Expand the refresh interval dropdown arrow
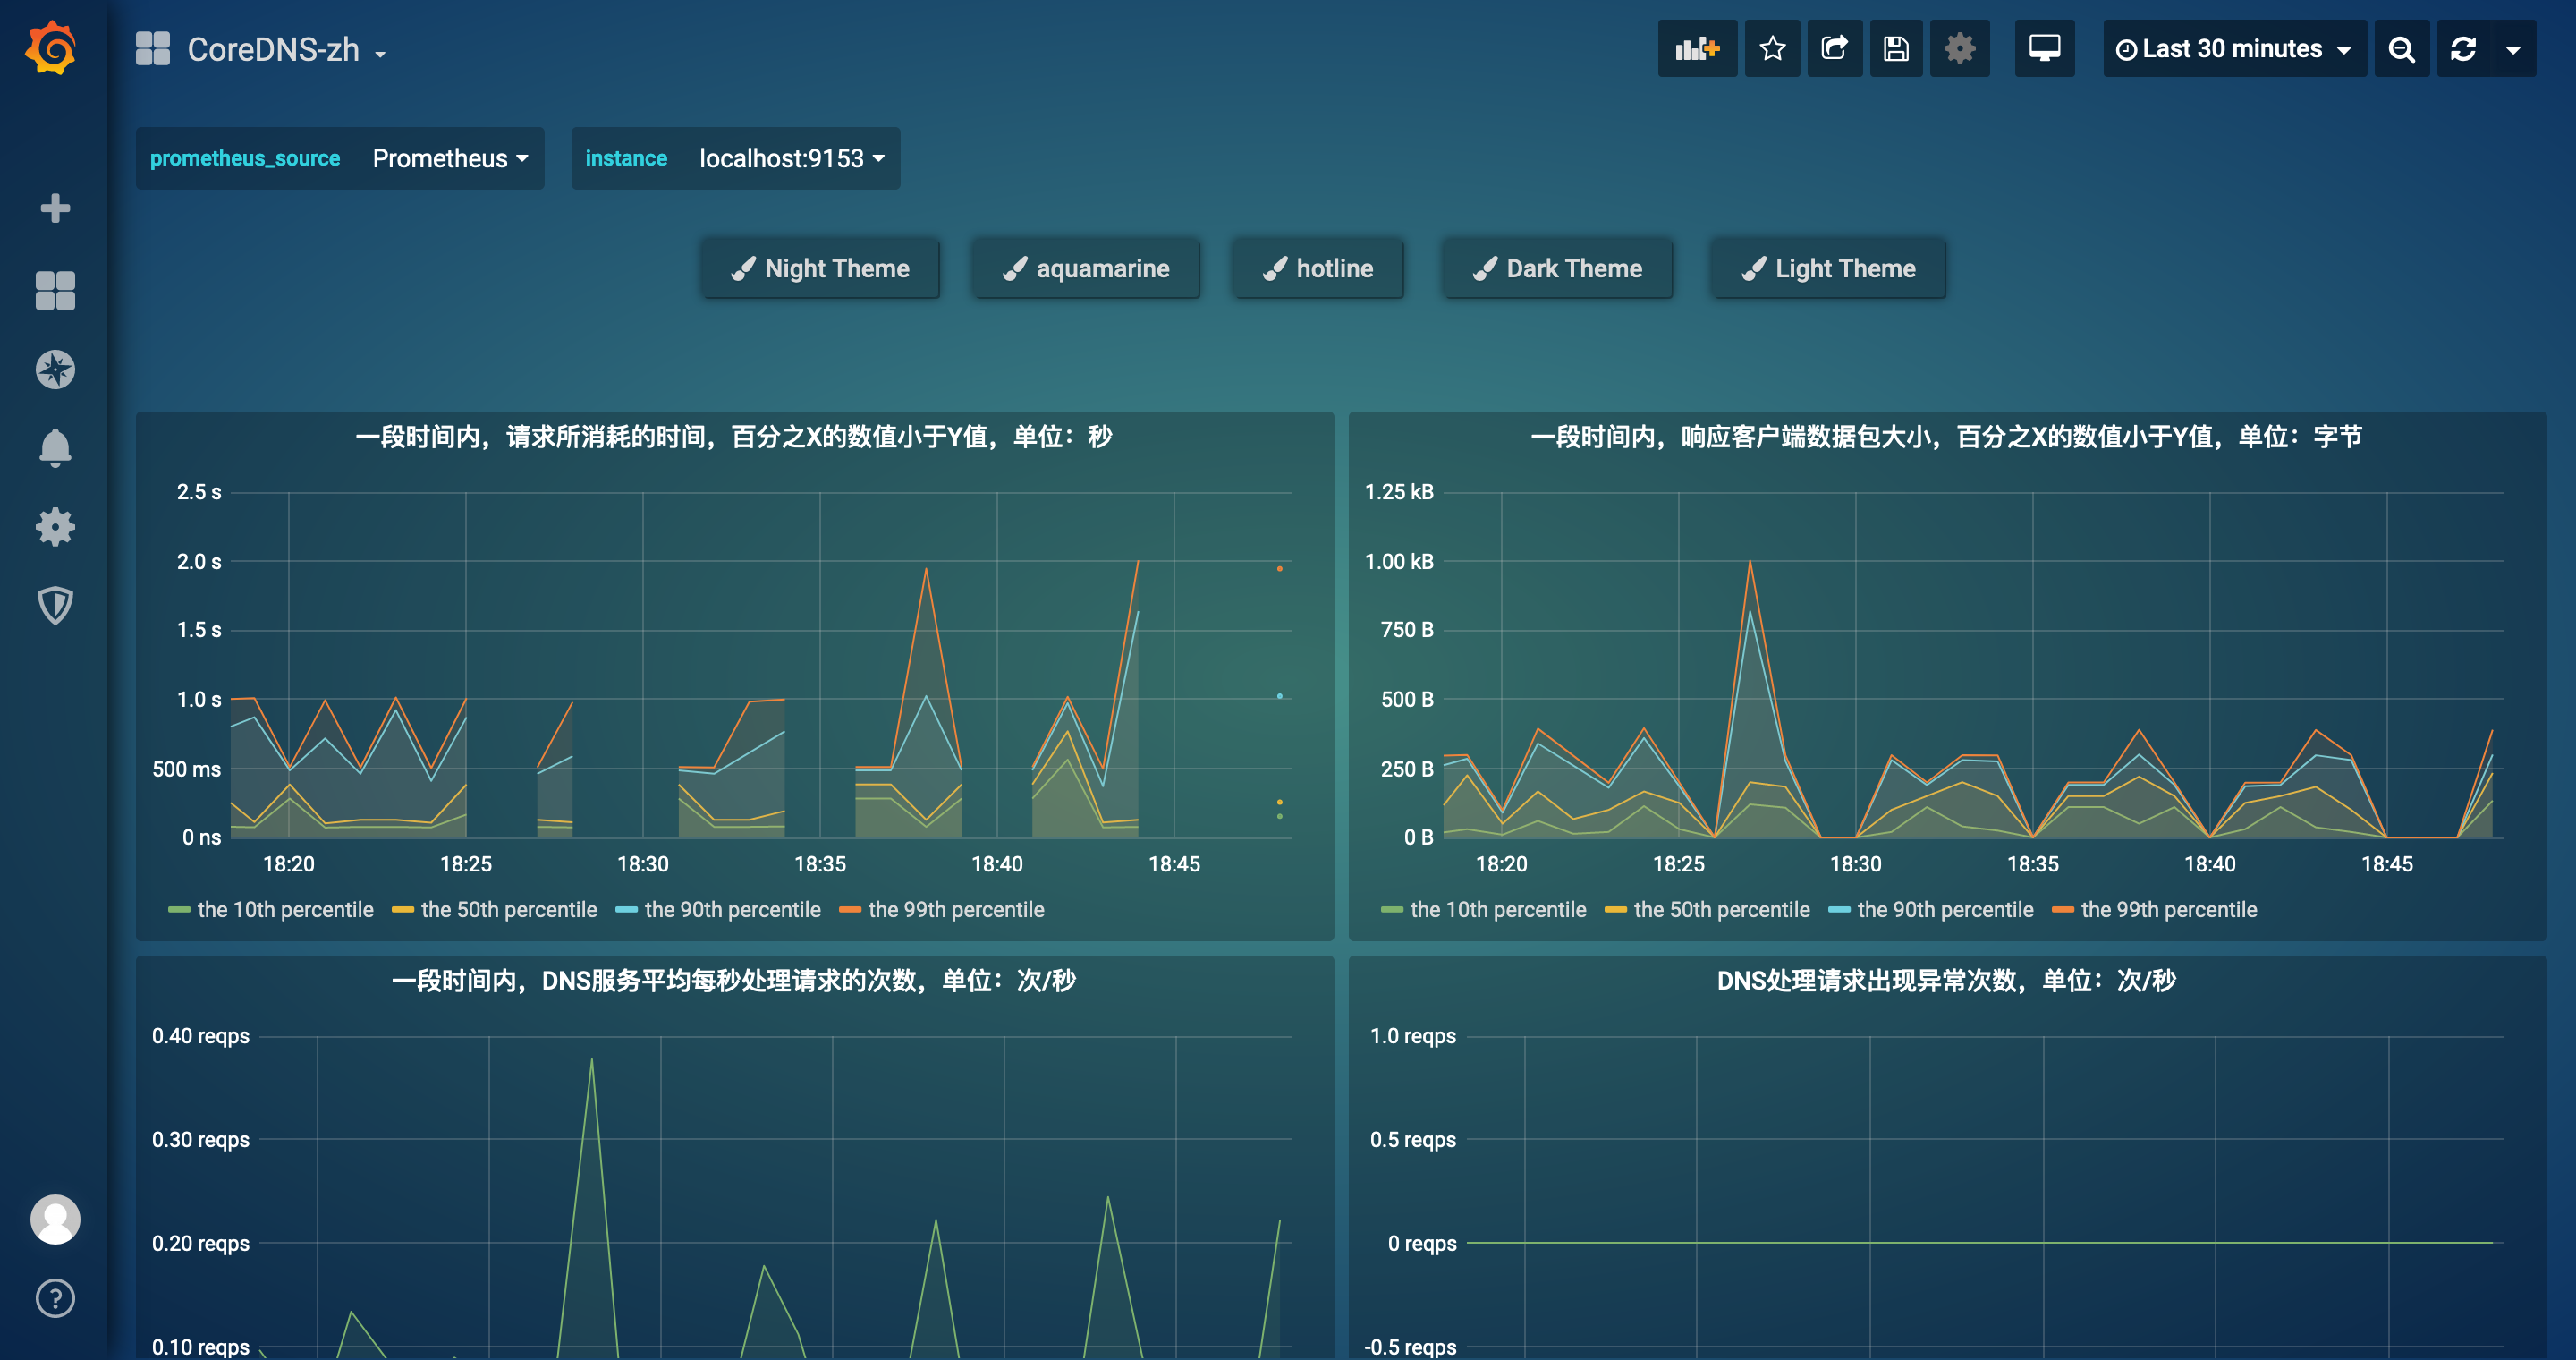The width and height of the screenshot is (2576, 1360). click(2513, 48)
